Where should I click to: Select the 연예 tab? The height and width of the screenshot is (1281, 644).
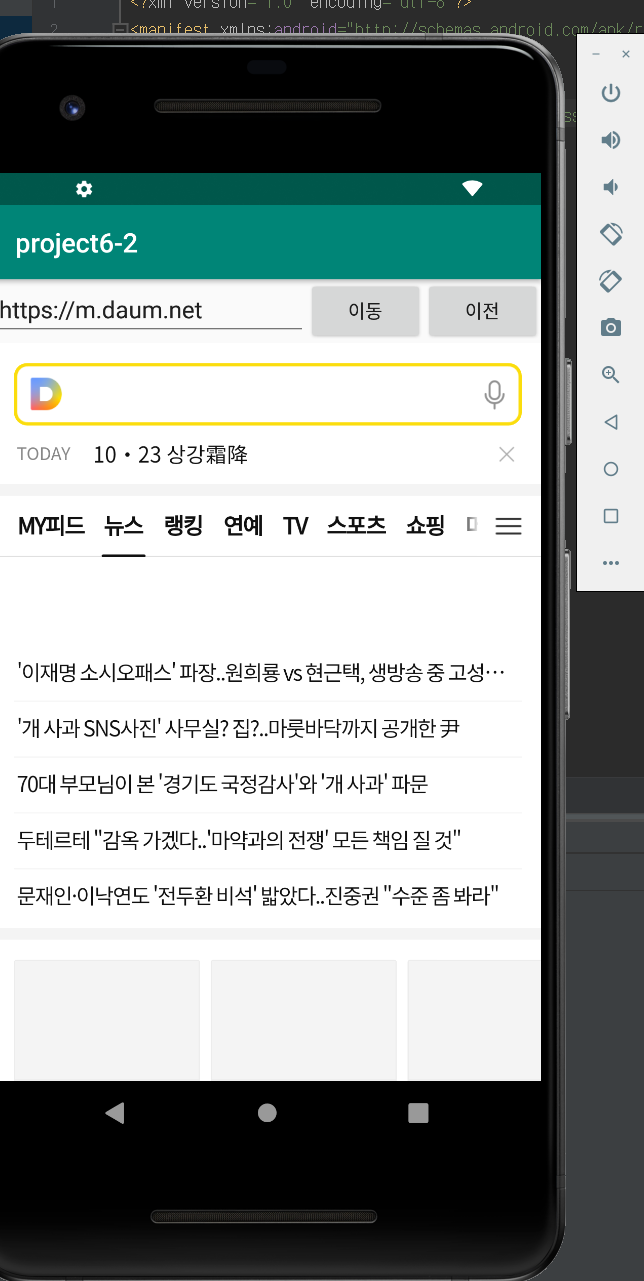[x=244, y=526]
